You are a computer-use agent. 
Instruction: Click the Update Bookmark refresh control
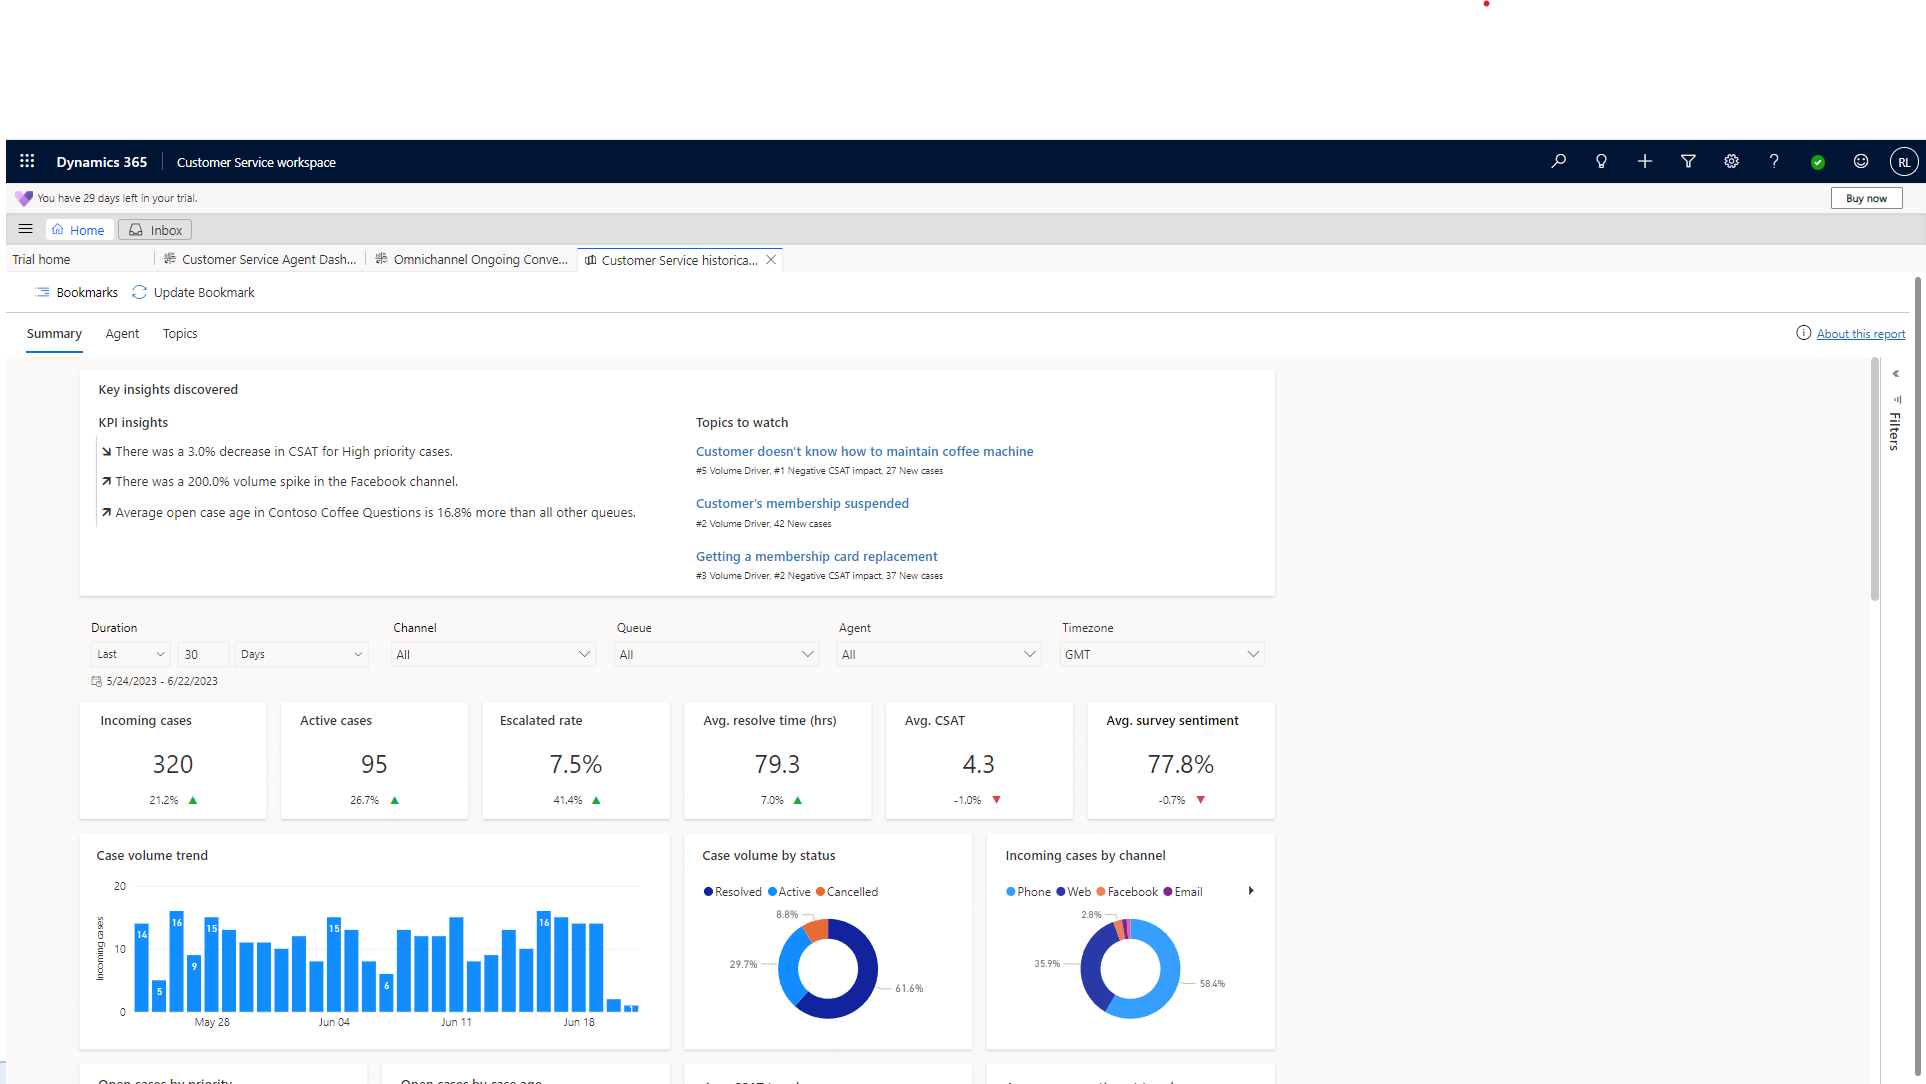[x=193, y=292]
